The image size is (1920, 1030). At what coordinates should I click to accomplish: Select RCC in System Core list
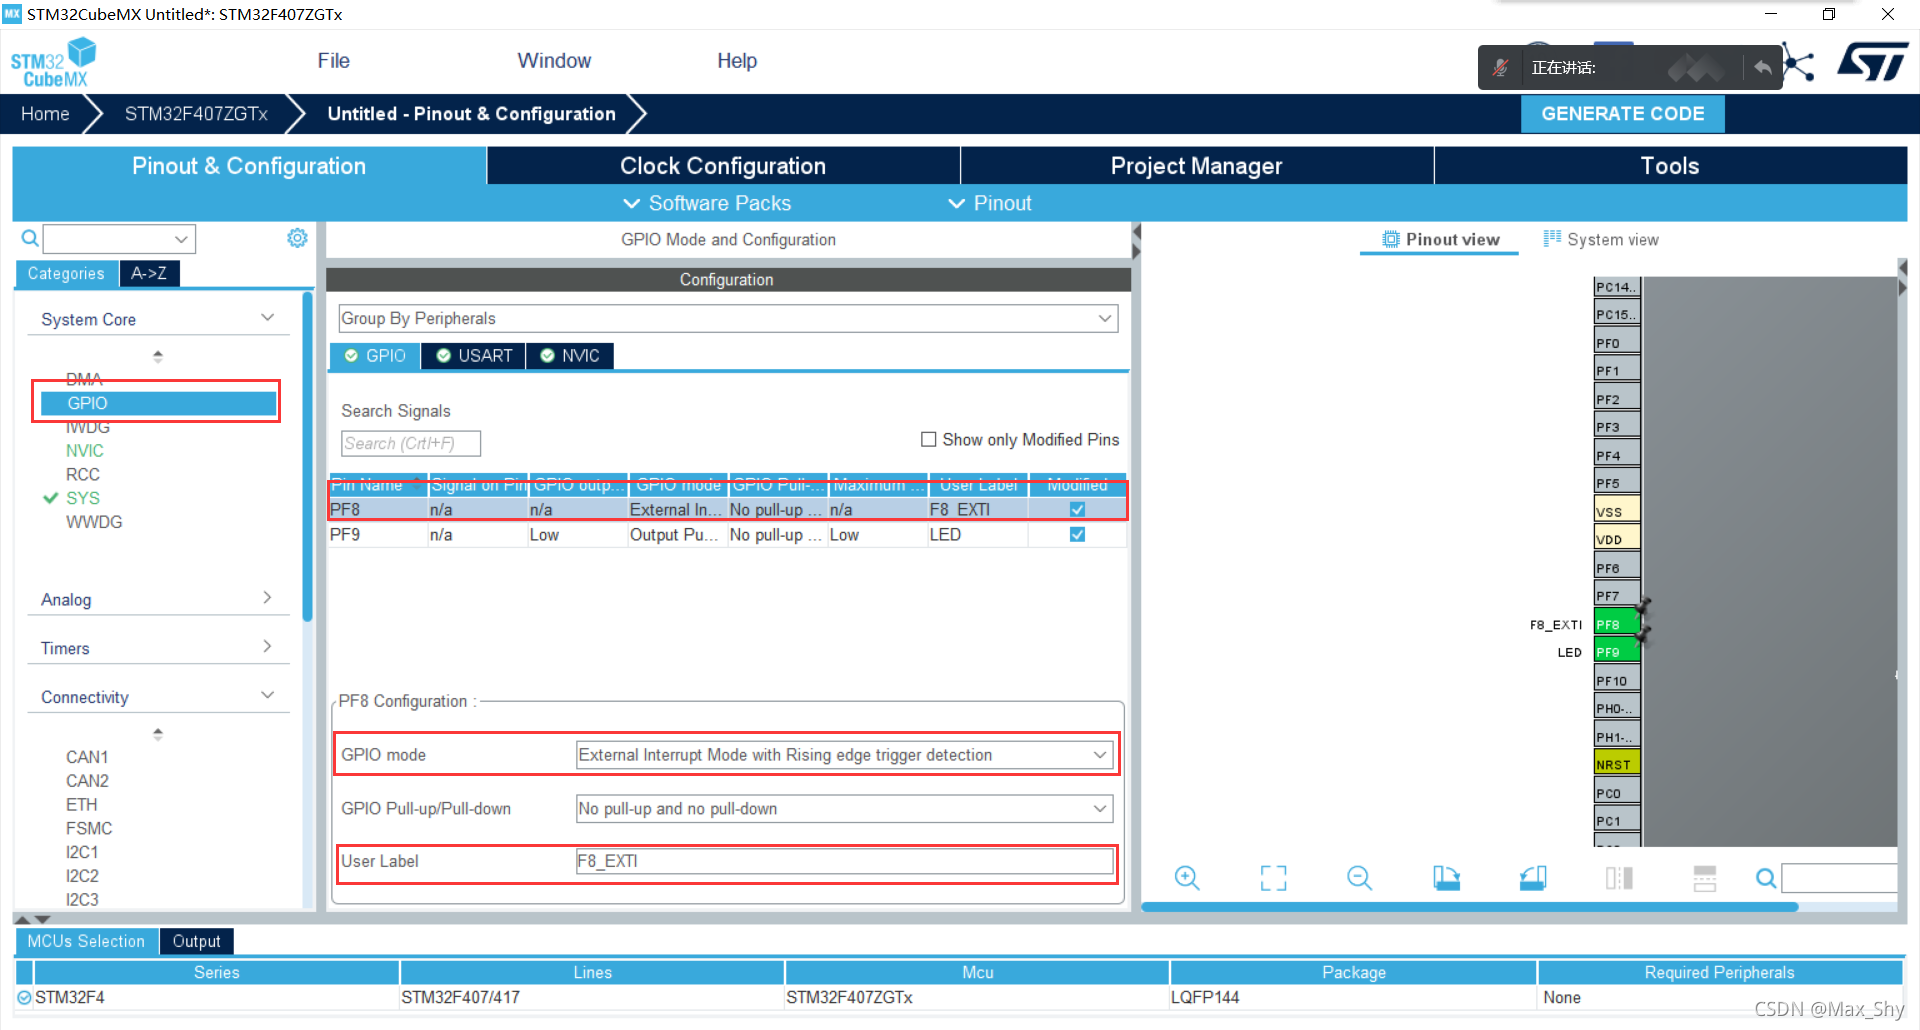pyautogui.click(x=83, y=475)
